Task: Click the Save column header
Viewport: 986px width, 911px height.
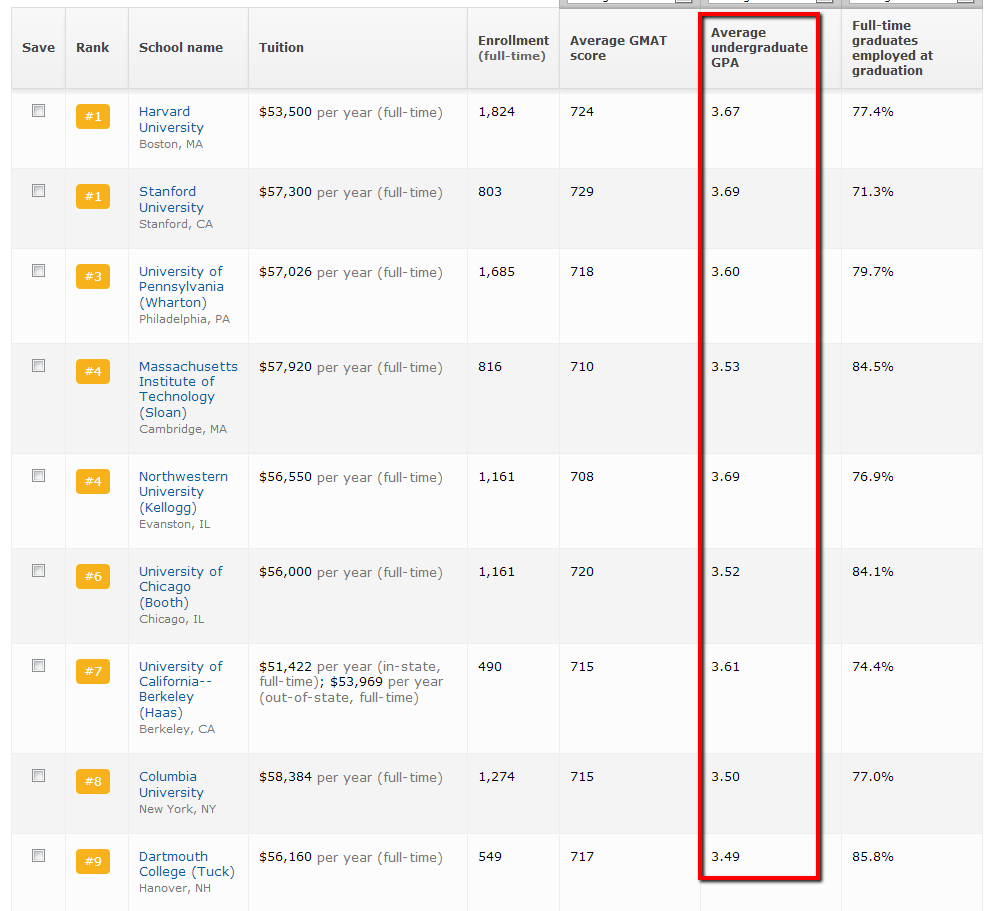Action: [38, 48]
